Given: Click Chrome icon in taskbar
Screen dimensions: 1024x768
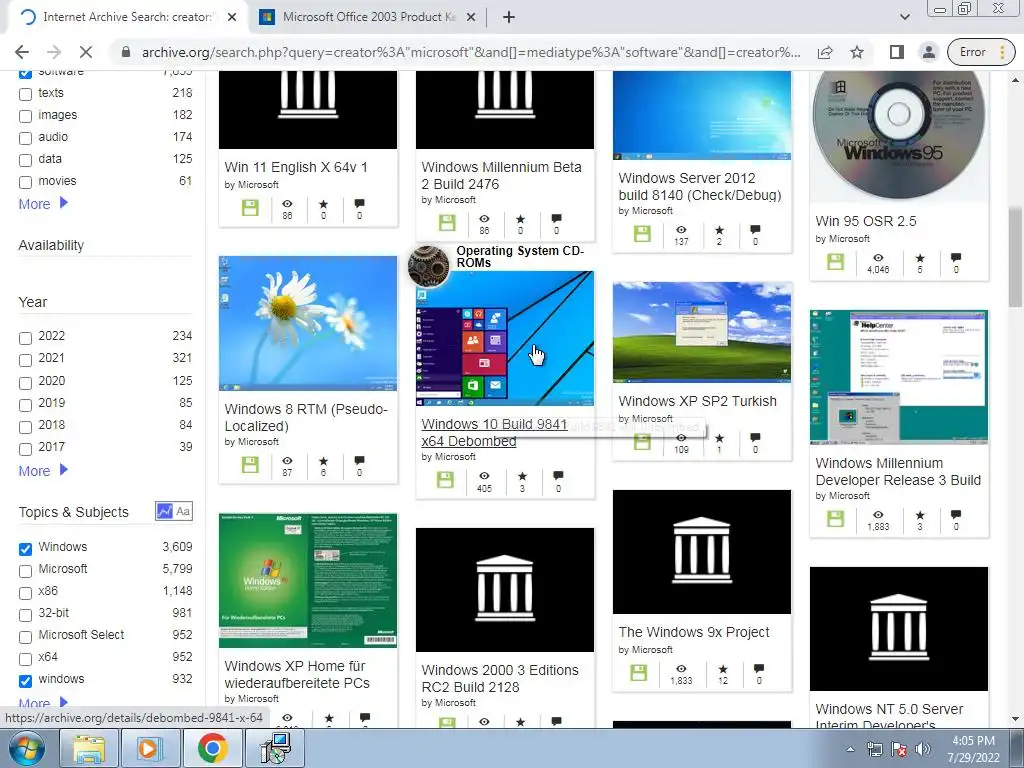Looking at the screenshot, I should point(212,748).
